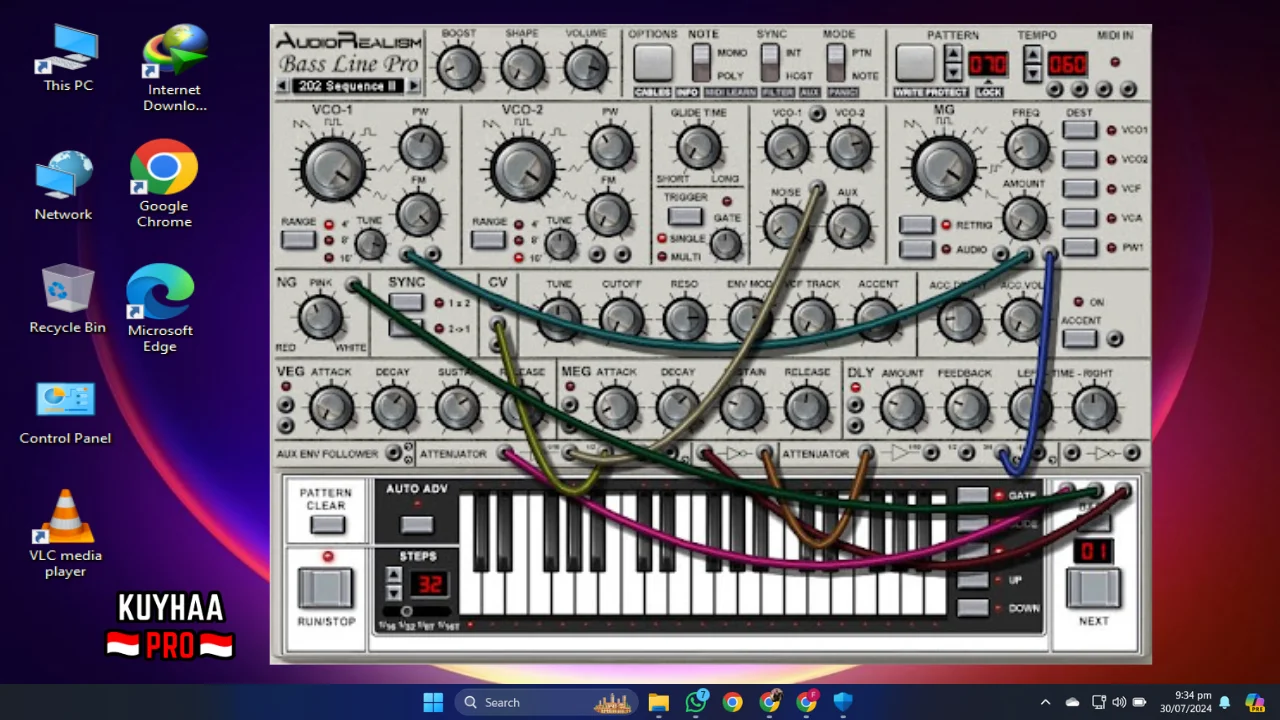Click the MG AMOUNT knob
This screenshot has width=1280, height=720.
click(x=1024, y=216)
